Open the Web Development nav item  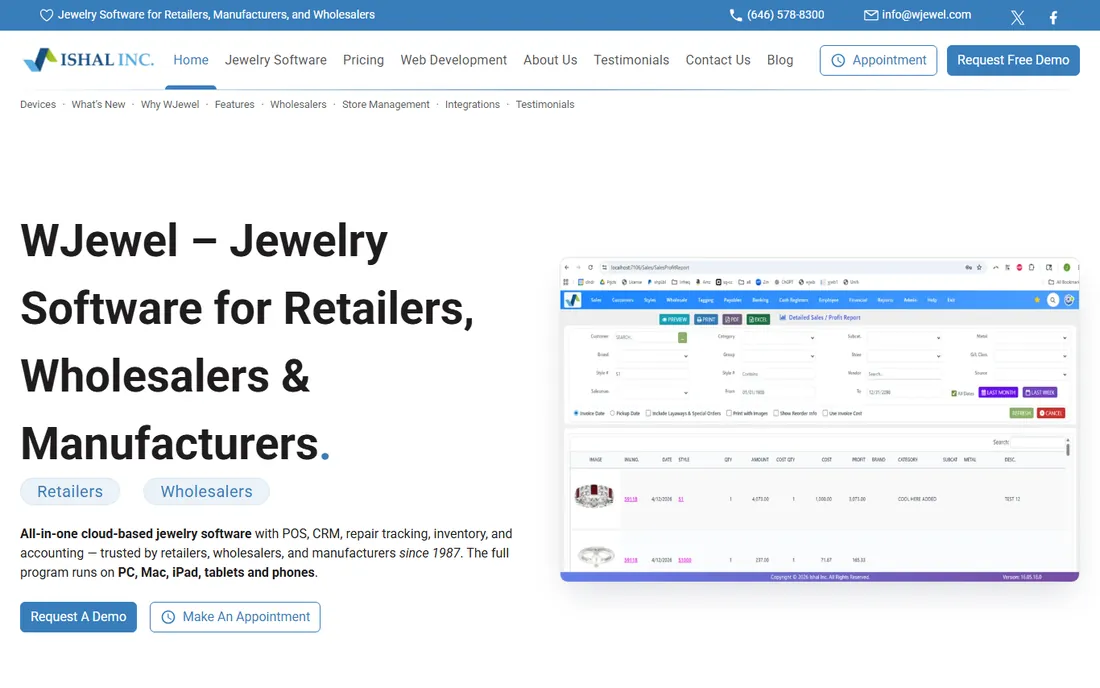point(453,60)
